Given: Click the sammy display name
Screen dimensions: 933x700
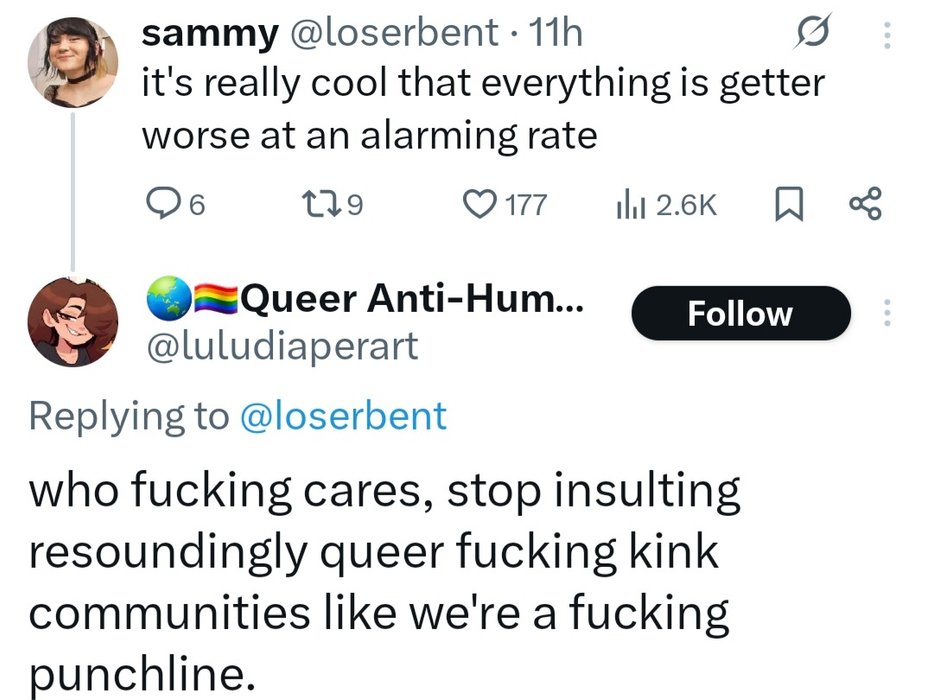Looking at the screenshot, I should coord(209,34).
